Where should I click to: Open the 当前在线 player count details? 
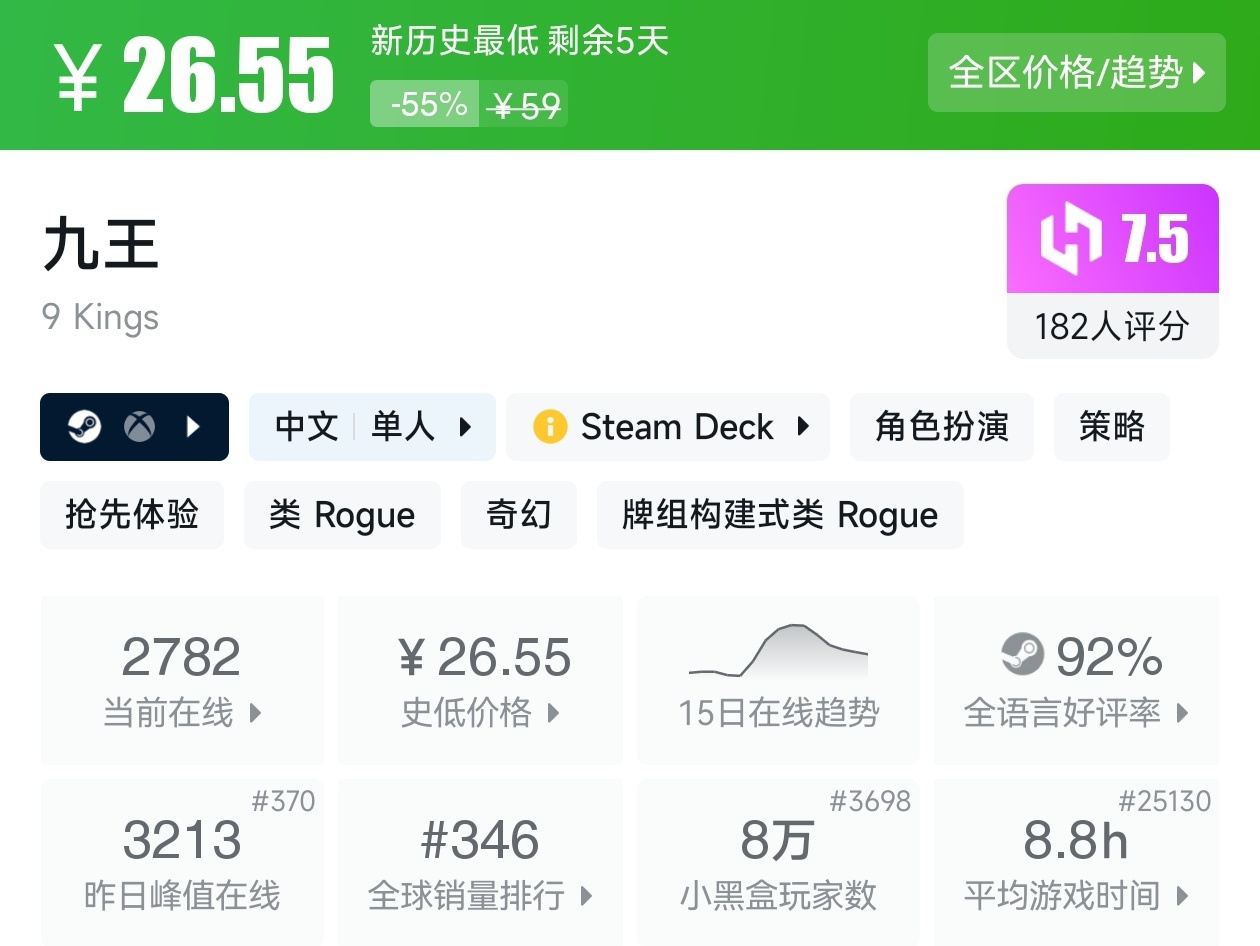[182, 680]
